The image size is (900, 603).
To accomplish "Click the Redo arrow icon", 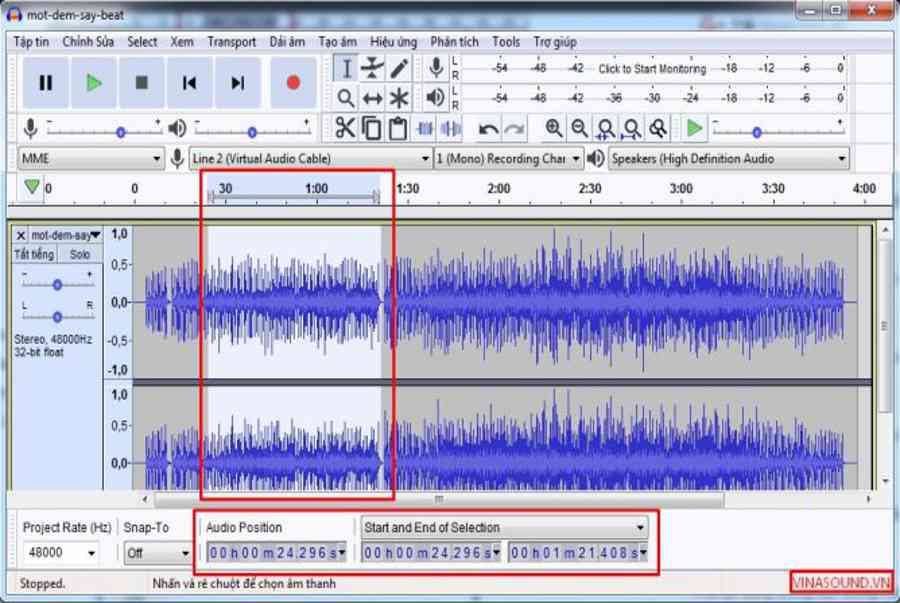I will (514, 129).
